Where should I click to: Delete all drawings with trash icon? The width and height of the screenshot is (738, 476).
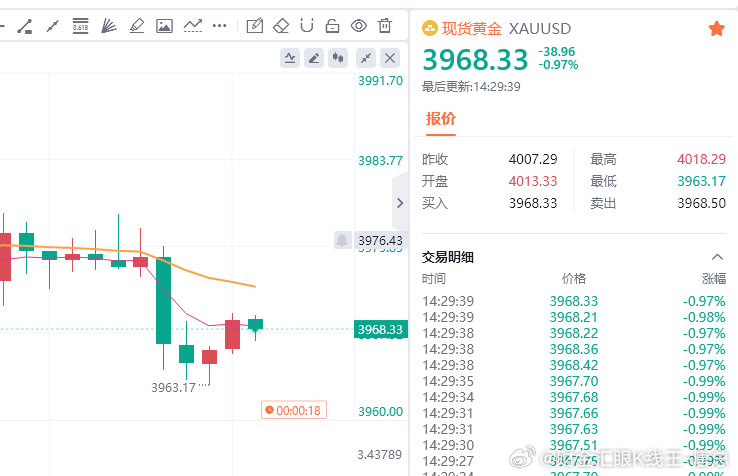[385, 25]
